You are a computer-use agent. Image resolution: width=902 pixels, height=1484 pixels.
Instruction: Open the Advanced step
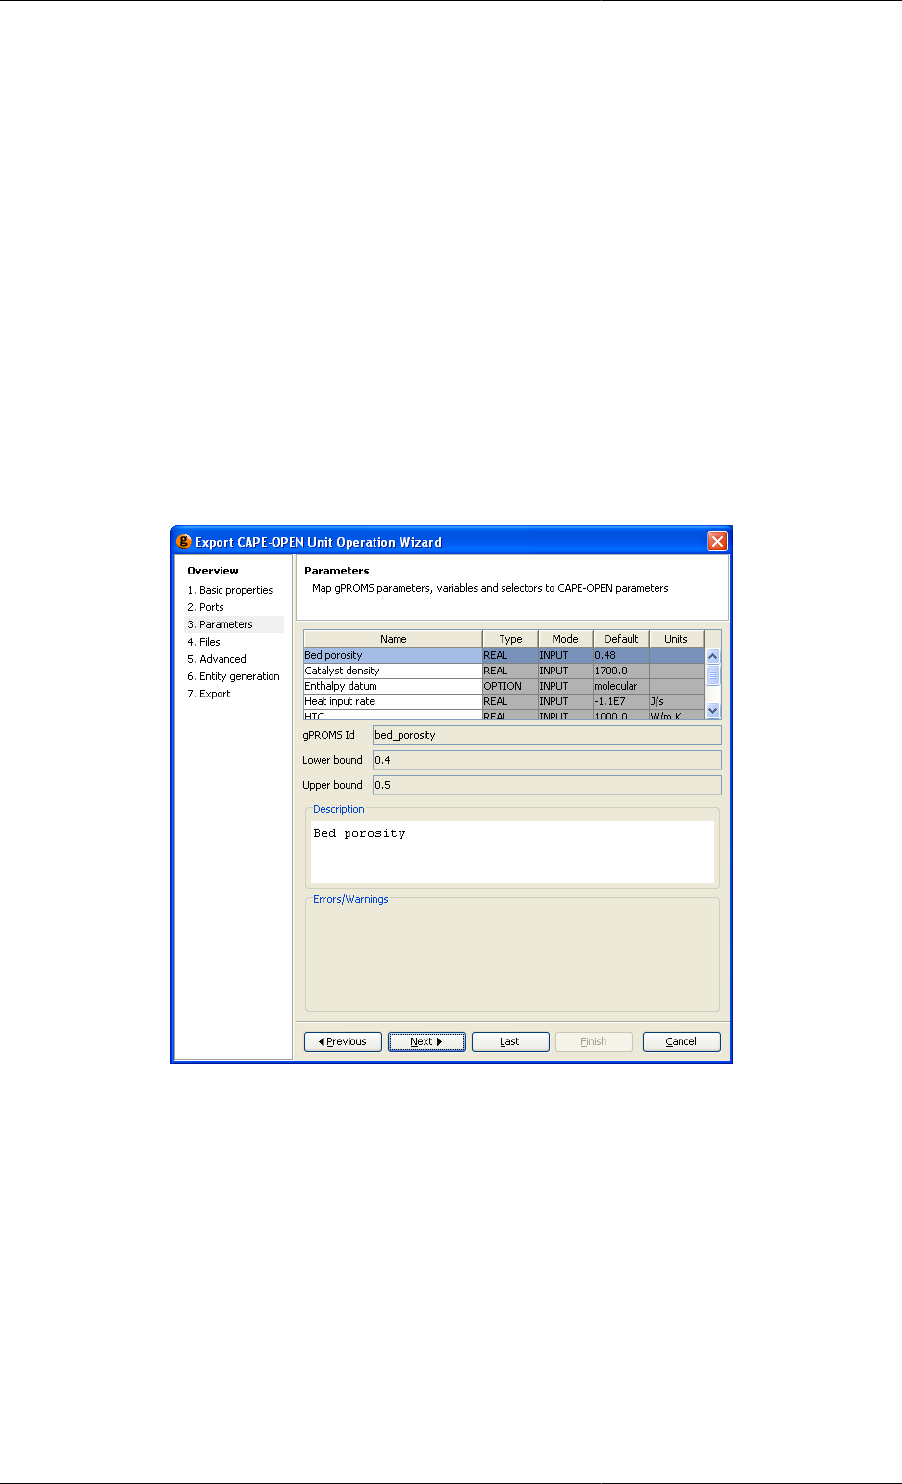tap(217, 659)
